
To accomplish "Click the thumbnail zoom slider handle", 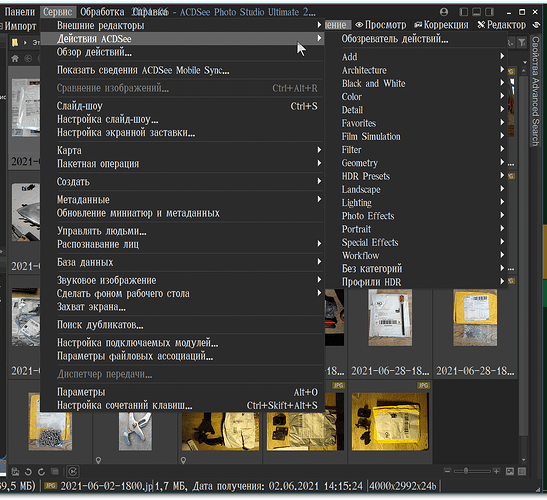I will [x=466, y=471].
